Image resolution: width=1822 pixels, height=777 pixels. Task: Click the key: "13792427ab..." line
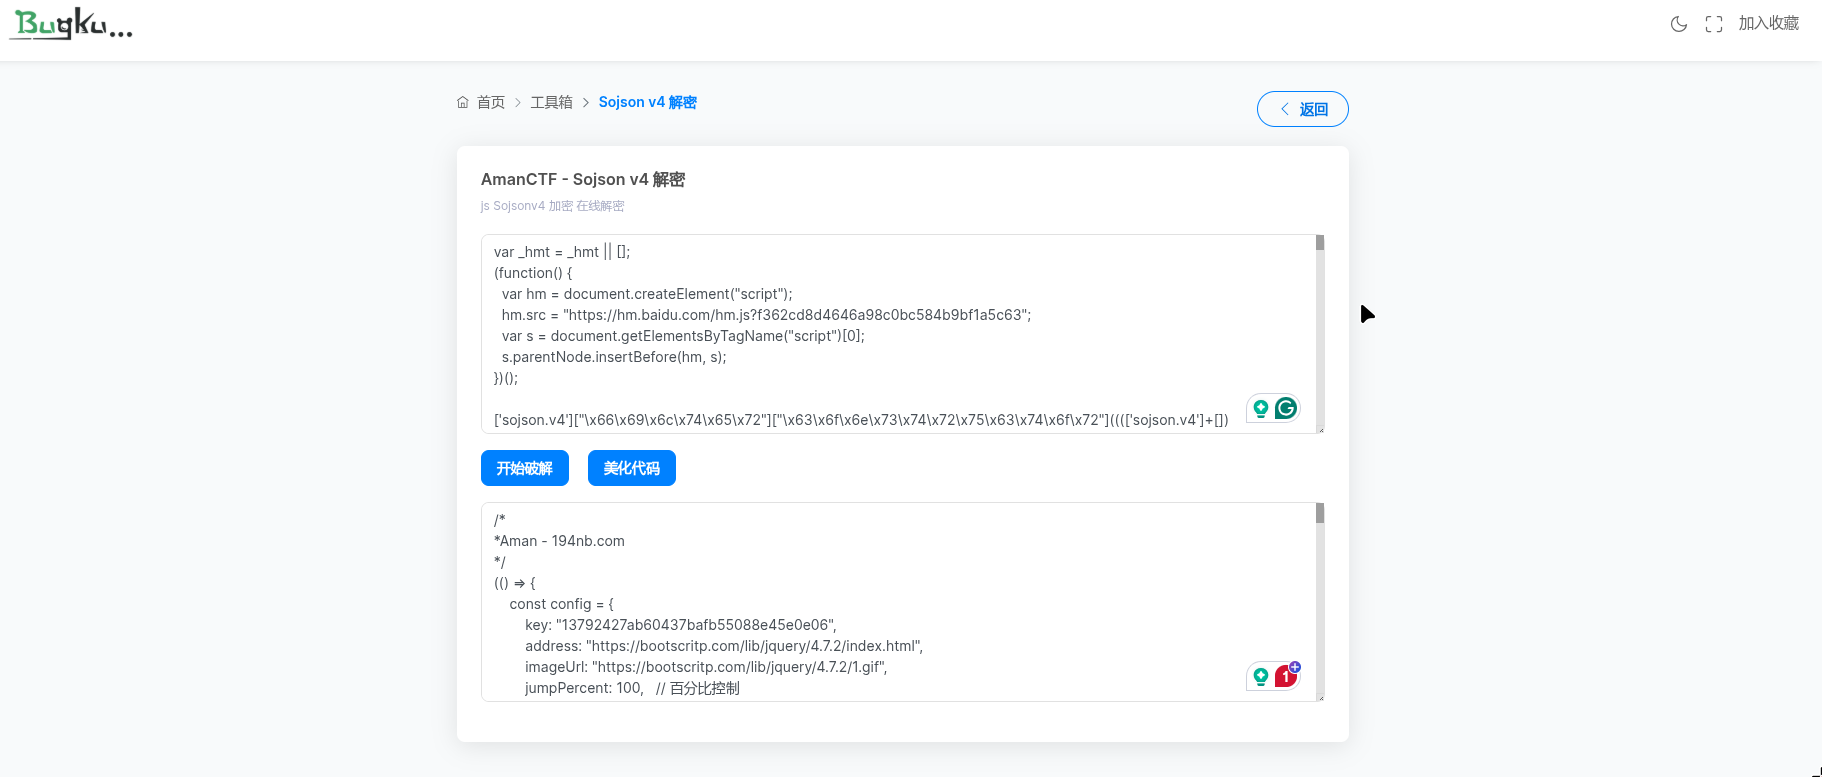click(x=681, y=625)
